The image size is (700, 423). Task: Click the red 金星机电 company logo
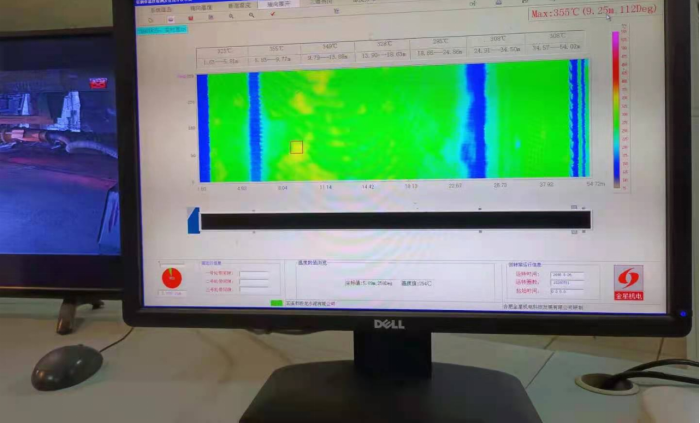628,280
